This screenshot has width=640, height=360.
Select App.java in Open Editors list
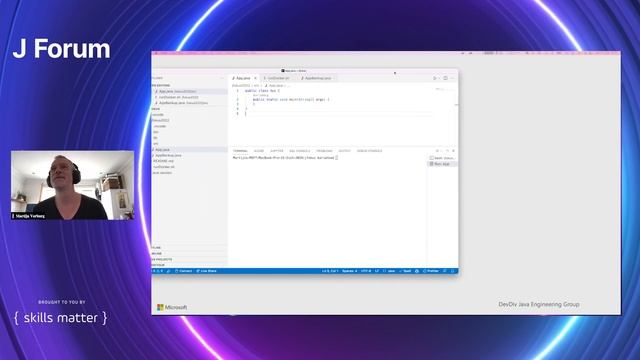[x=189, y=91]
